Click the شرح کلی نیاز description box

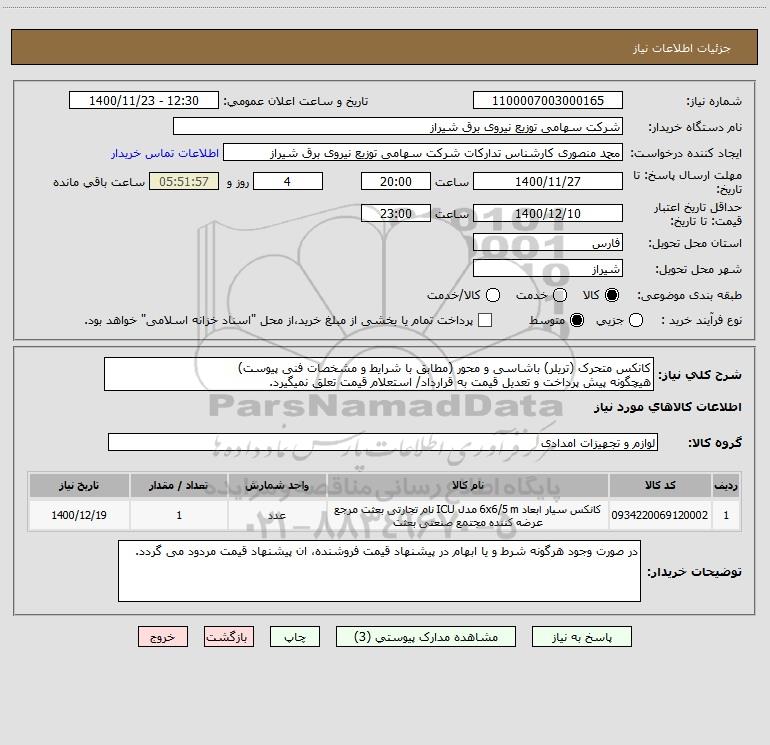(379, 374)
